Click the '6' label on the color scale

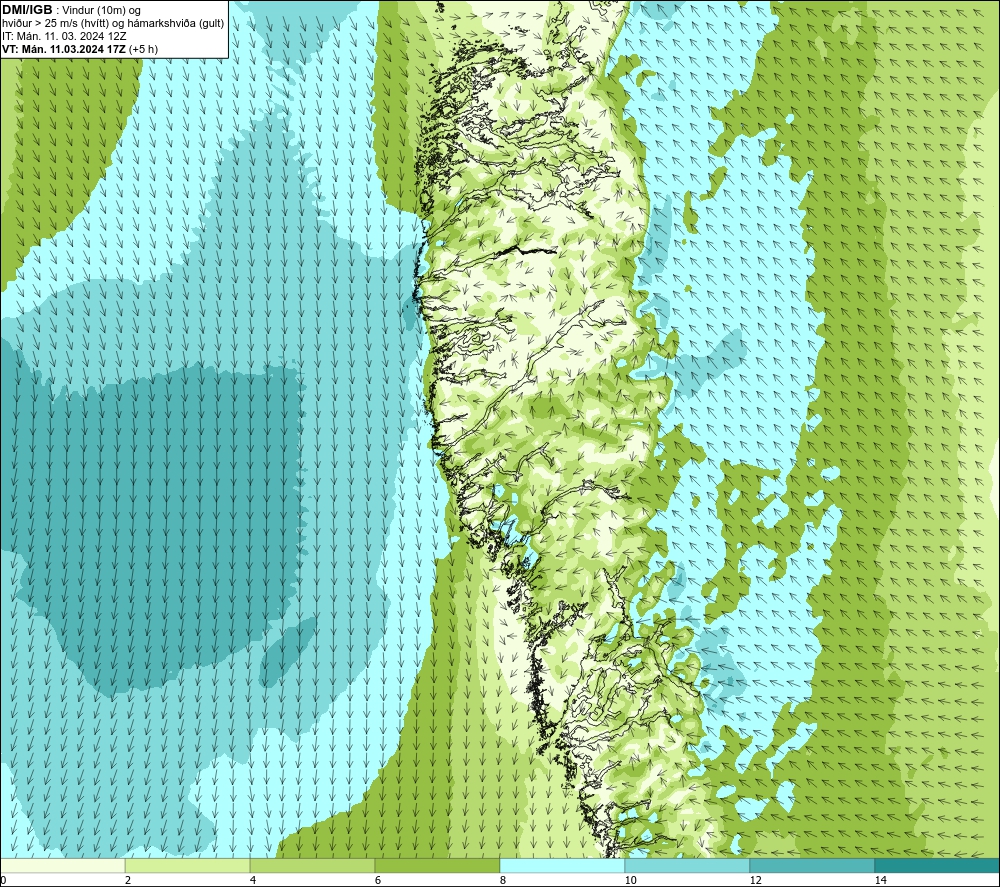pos(378,880)
